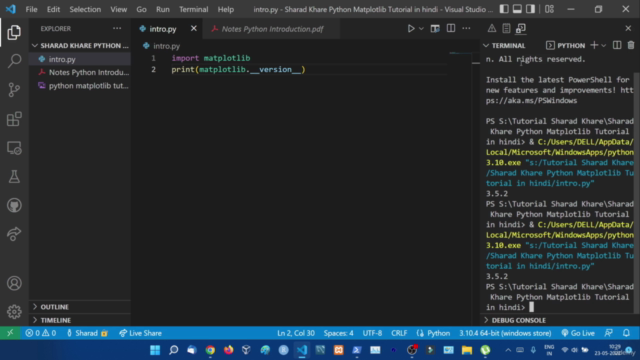Screen dimensions: 640x360
Task: Select the Terminal icon in side panel header
Action: [x=521, y=28]
